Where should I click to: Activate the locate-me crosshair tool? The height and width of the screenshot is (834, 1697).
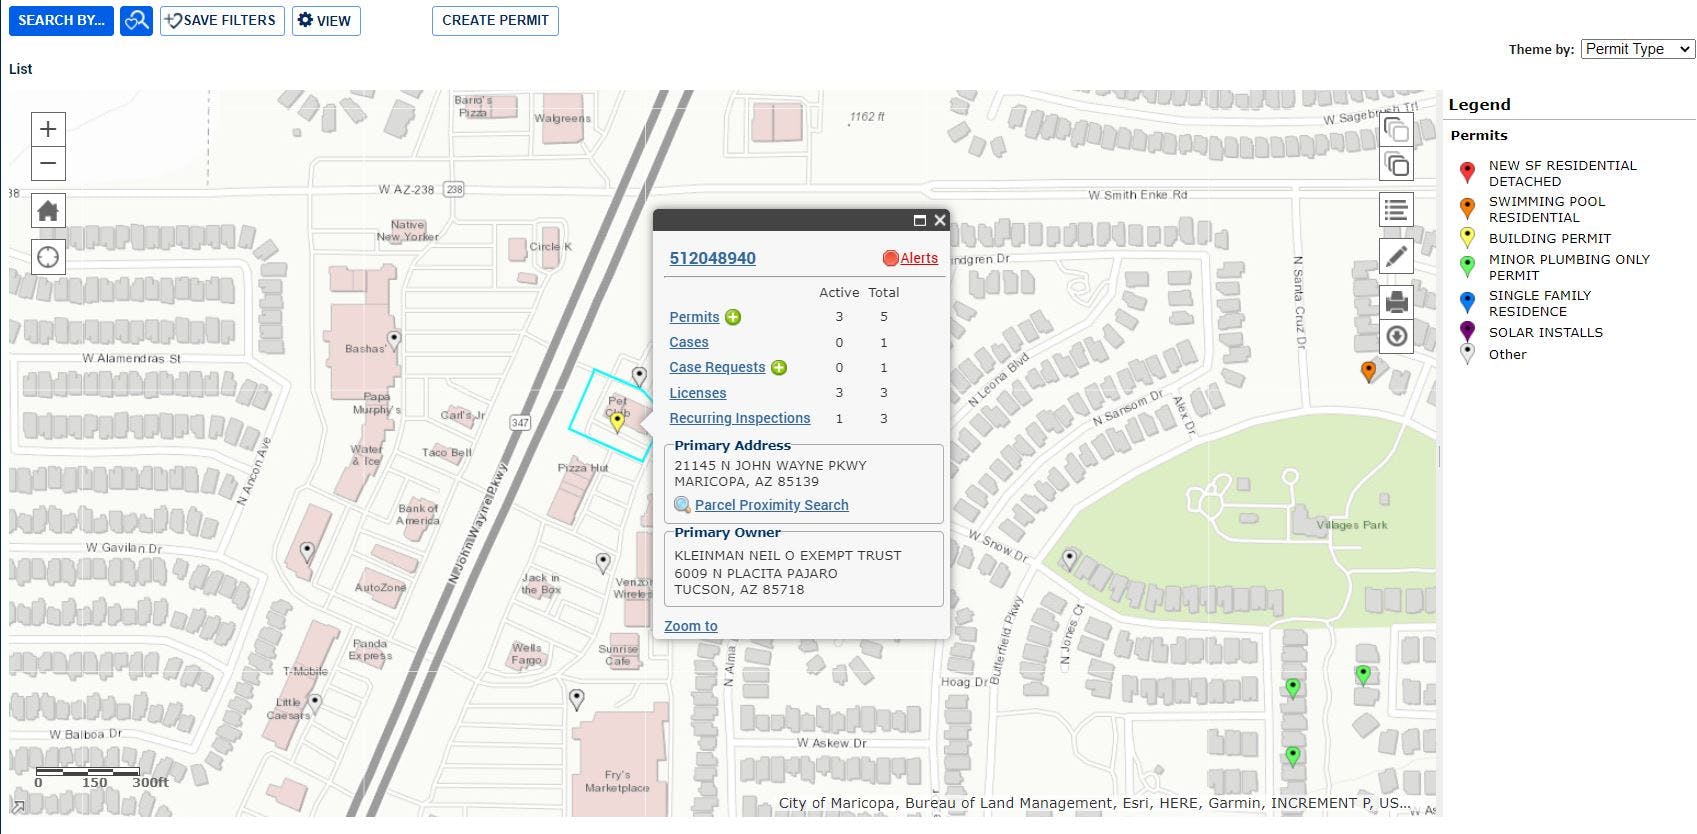pos(48,257)
